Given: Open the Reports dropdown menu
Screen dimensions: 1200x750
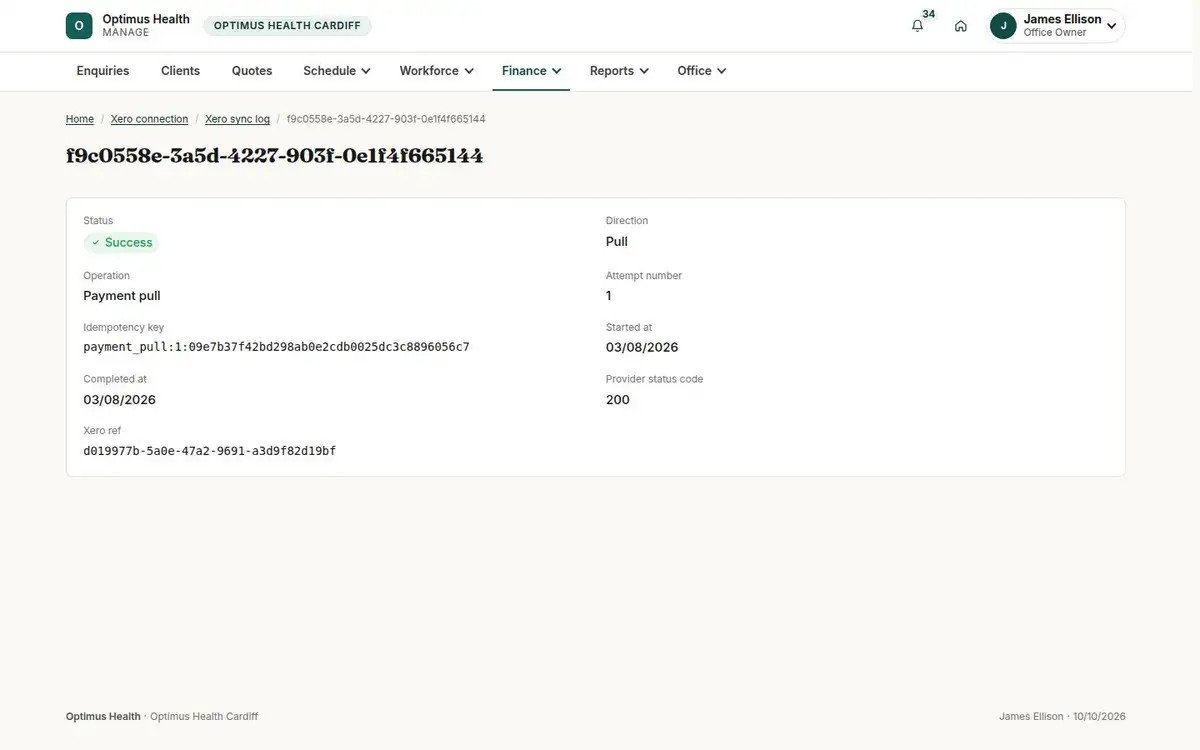Looking at the screenshot, I should pos(619,71).
